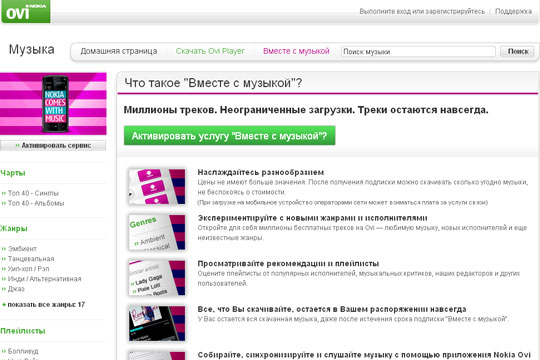Click Экспериментируйте с новыми жанрами heading
Screen dimensions: 540x360
(x=312, y=218)
